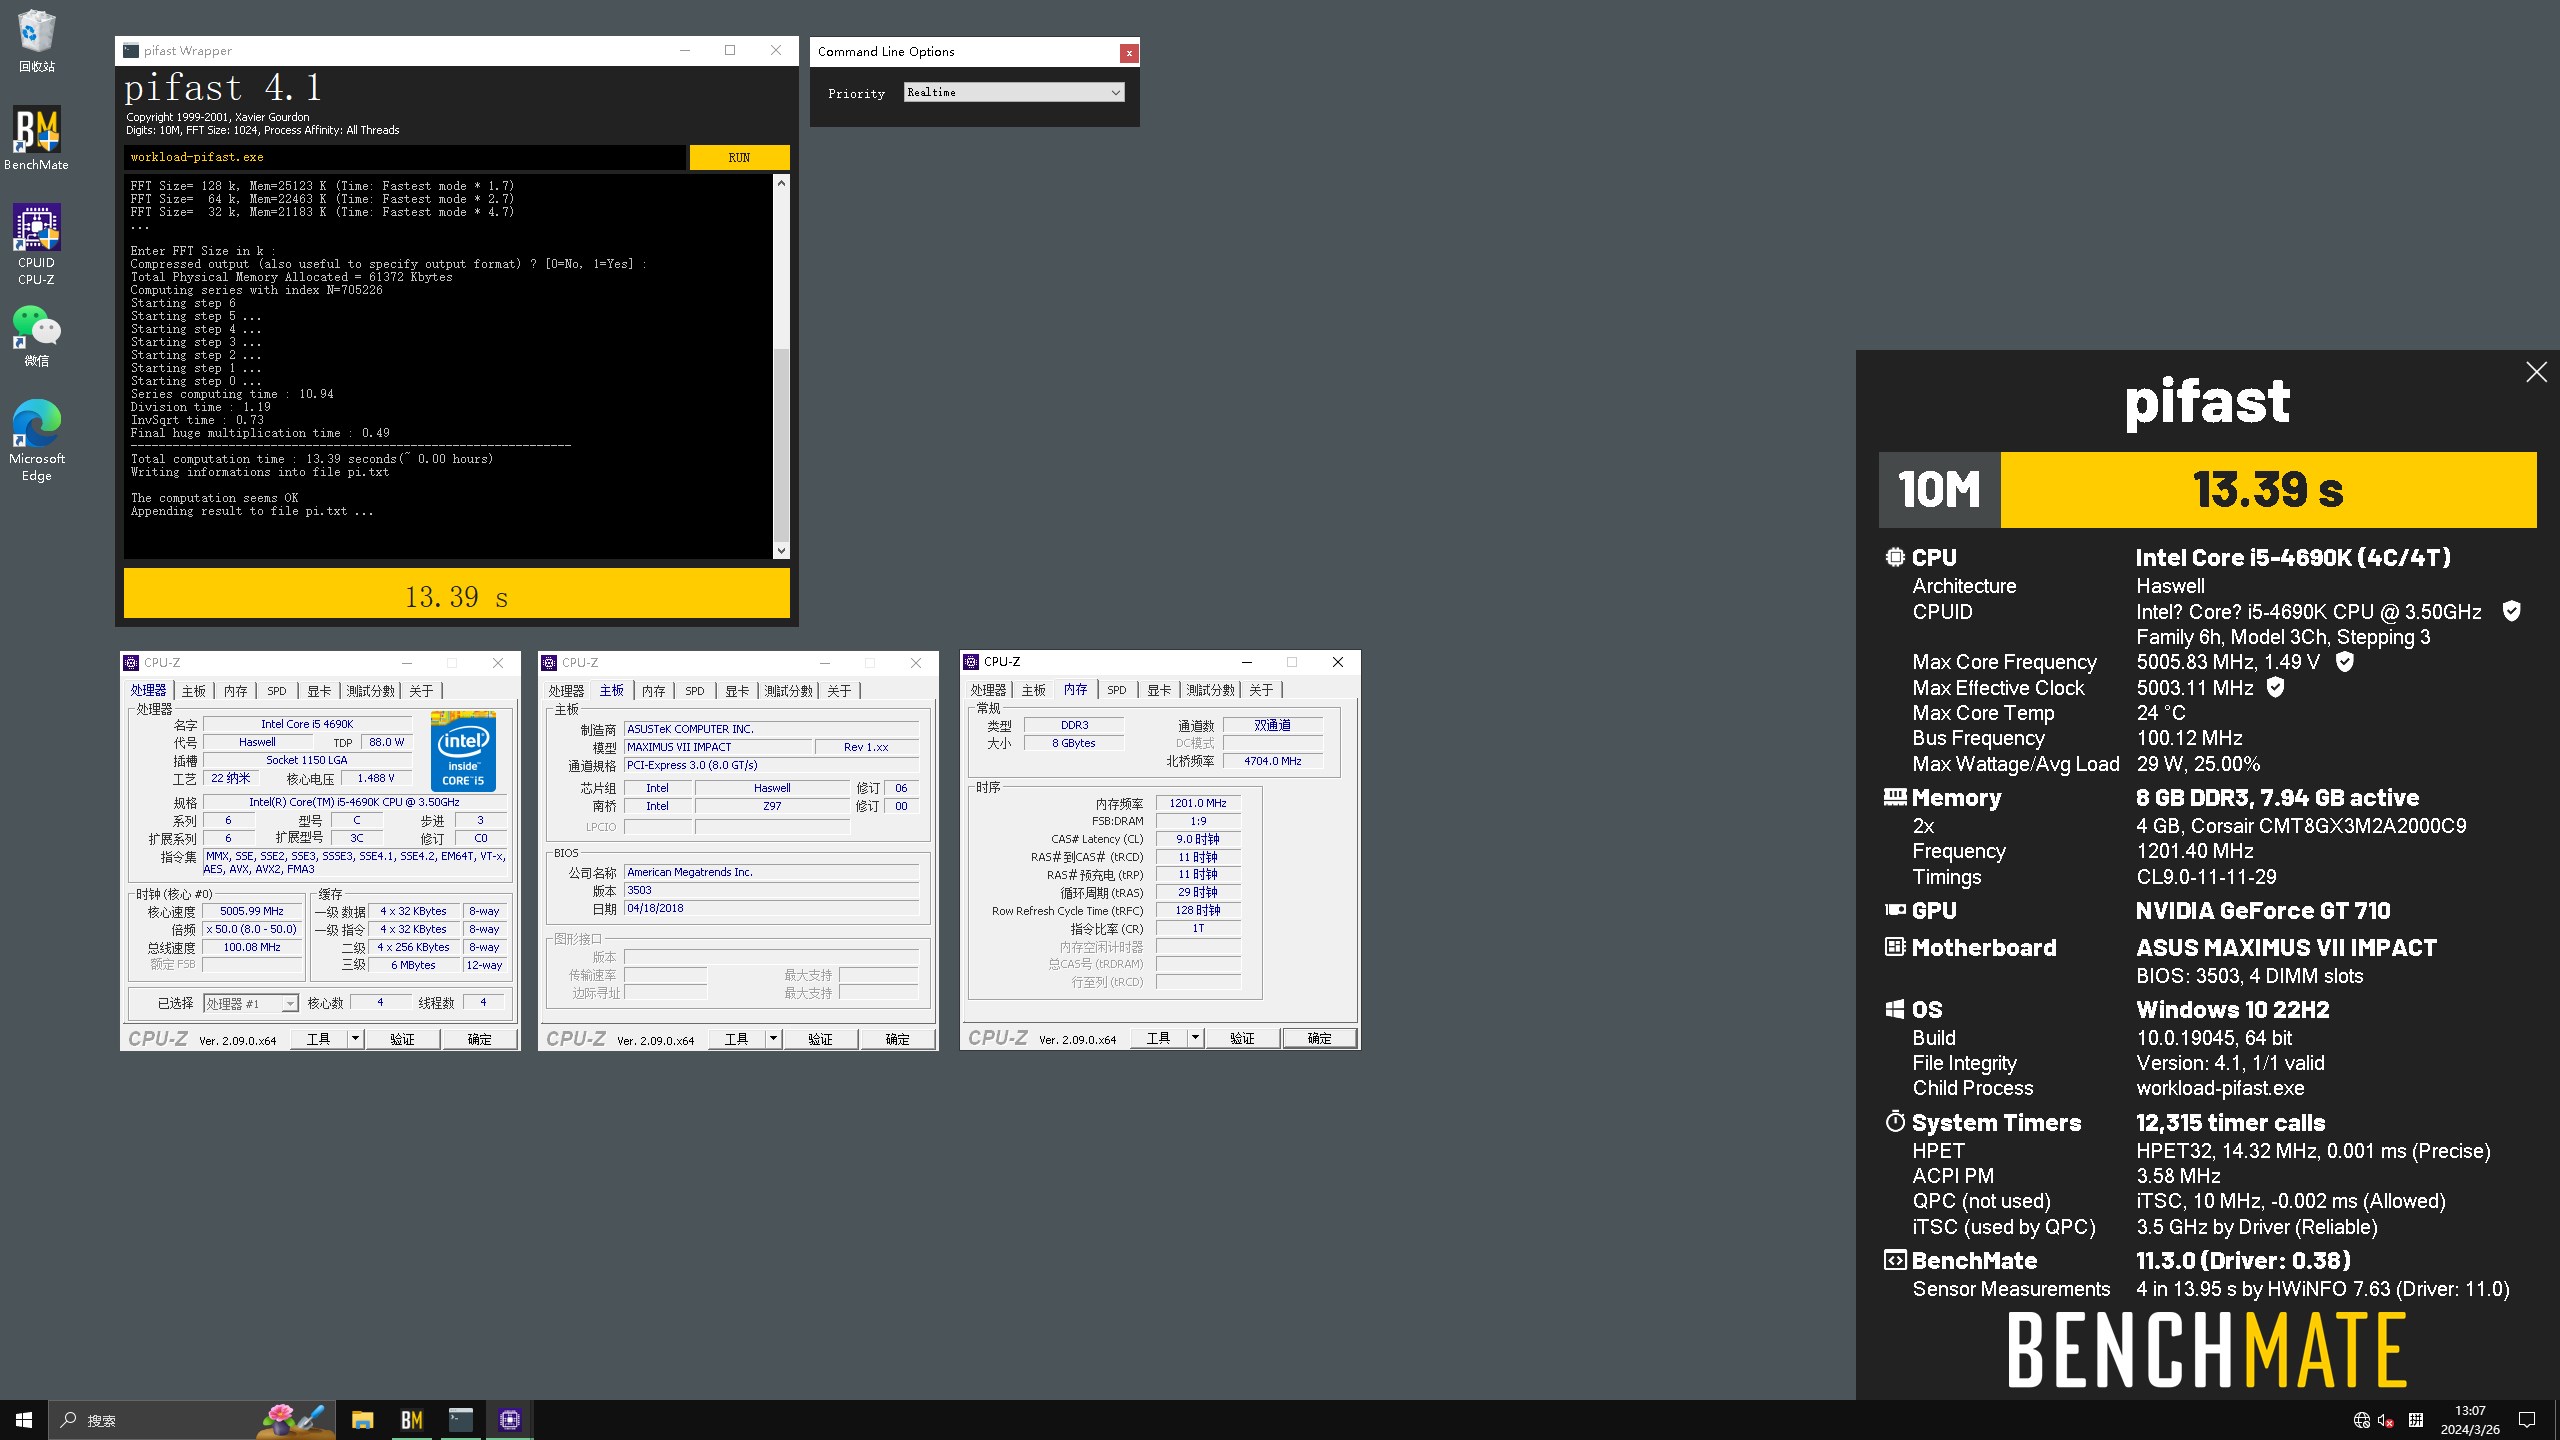Open the input method tray icon

coord(2415,1420)
